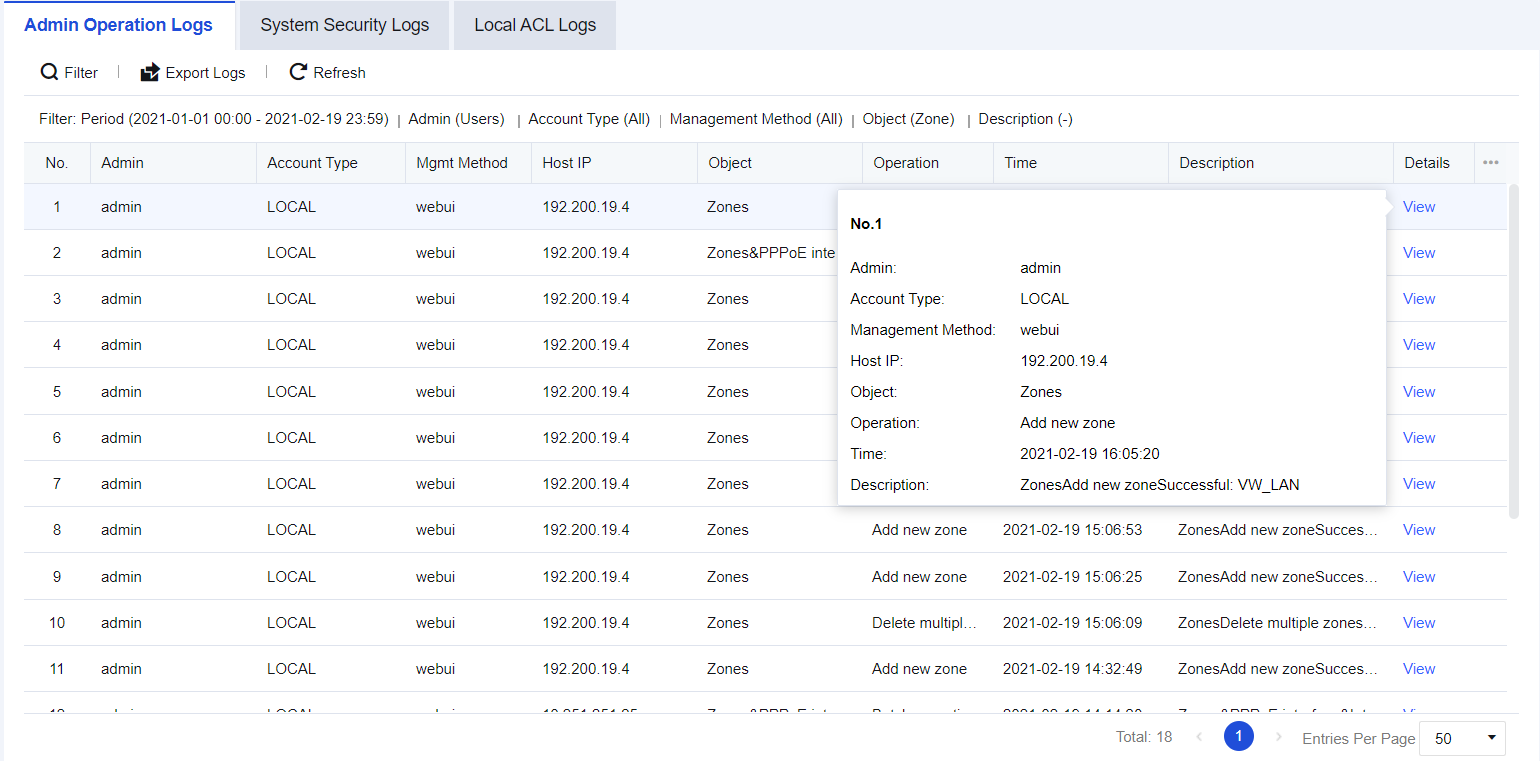Open the column options ellipsis icon
This screenshot has height=761, width=1540.
[x=1490, y=163]
